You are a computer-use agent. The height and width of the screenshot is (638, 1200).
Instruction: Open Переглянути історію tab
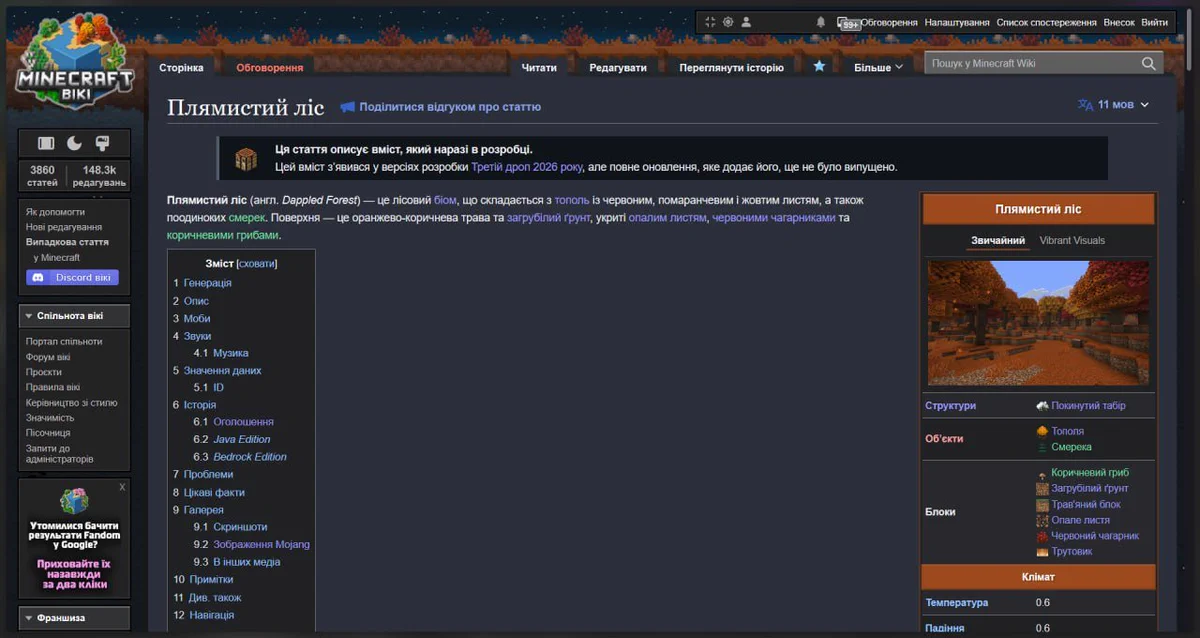click(x=731, y=67)
